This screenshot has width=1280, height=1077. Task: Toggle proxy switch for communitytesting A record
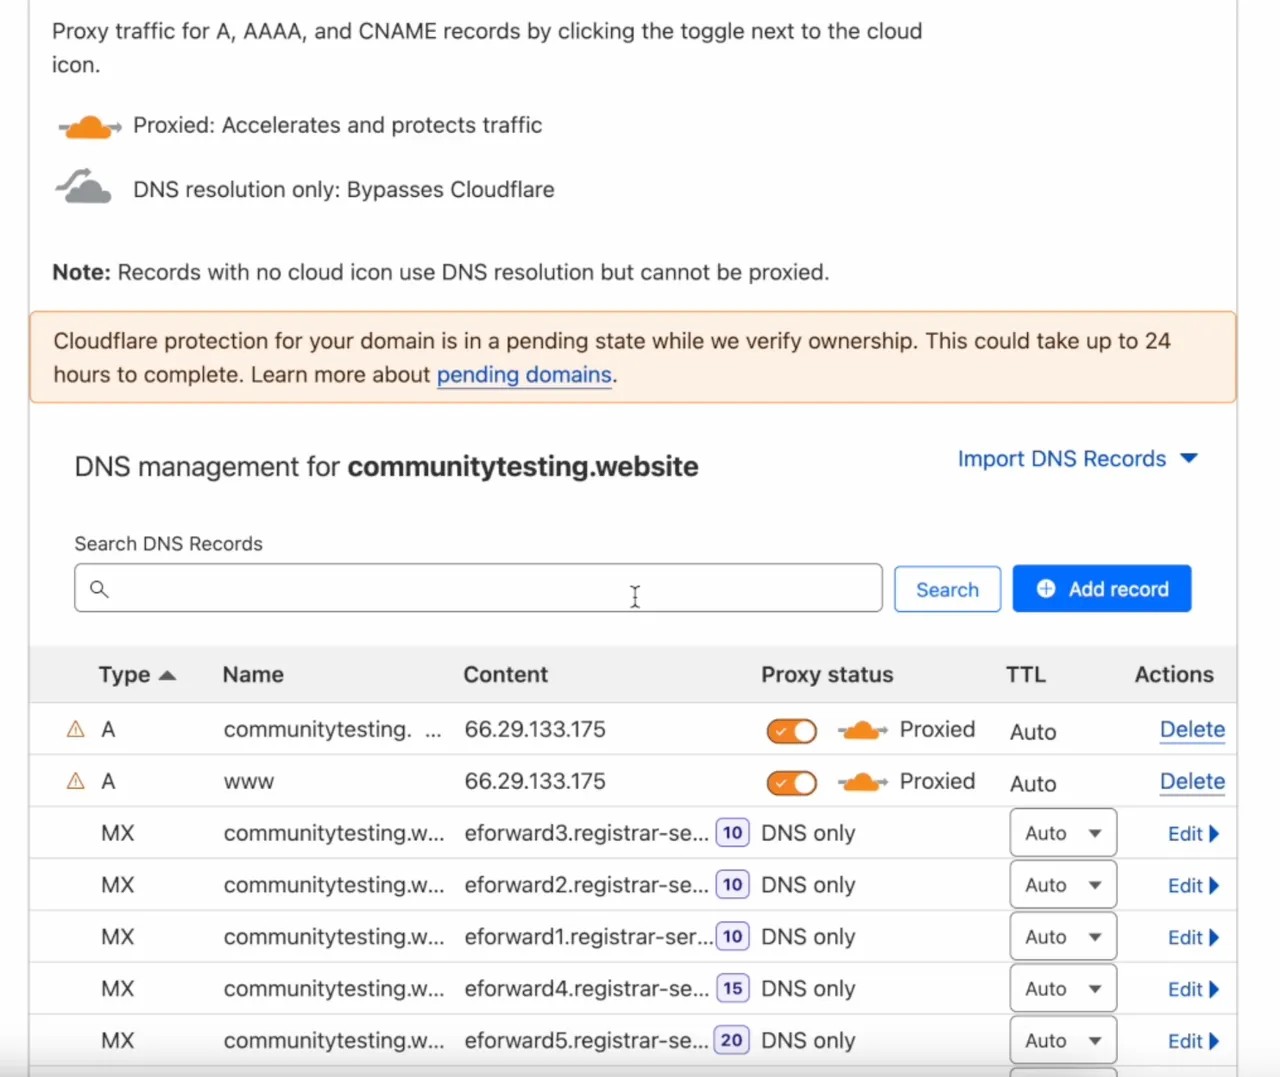click(x=792, y=731)
